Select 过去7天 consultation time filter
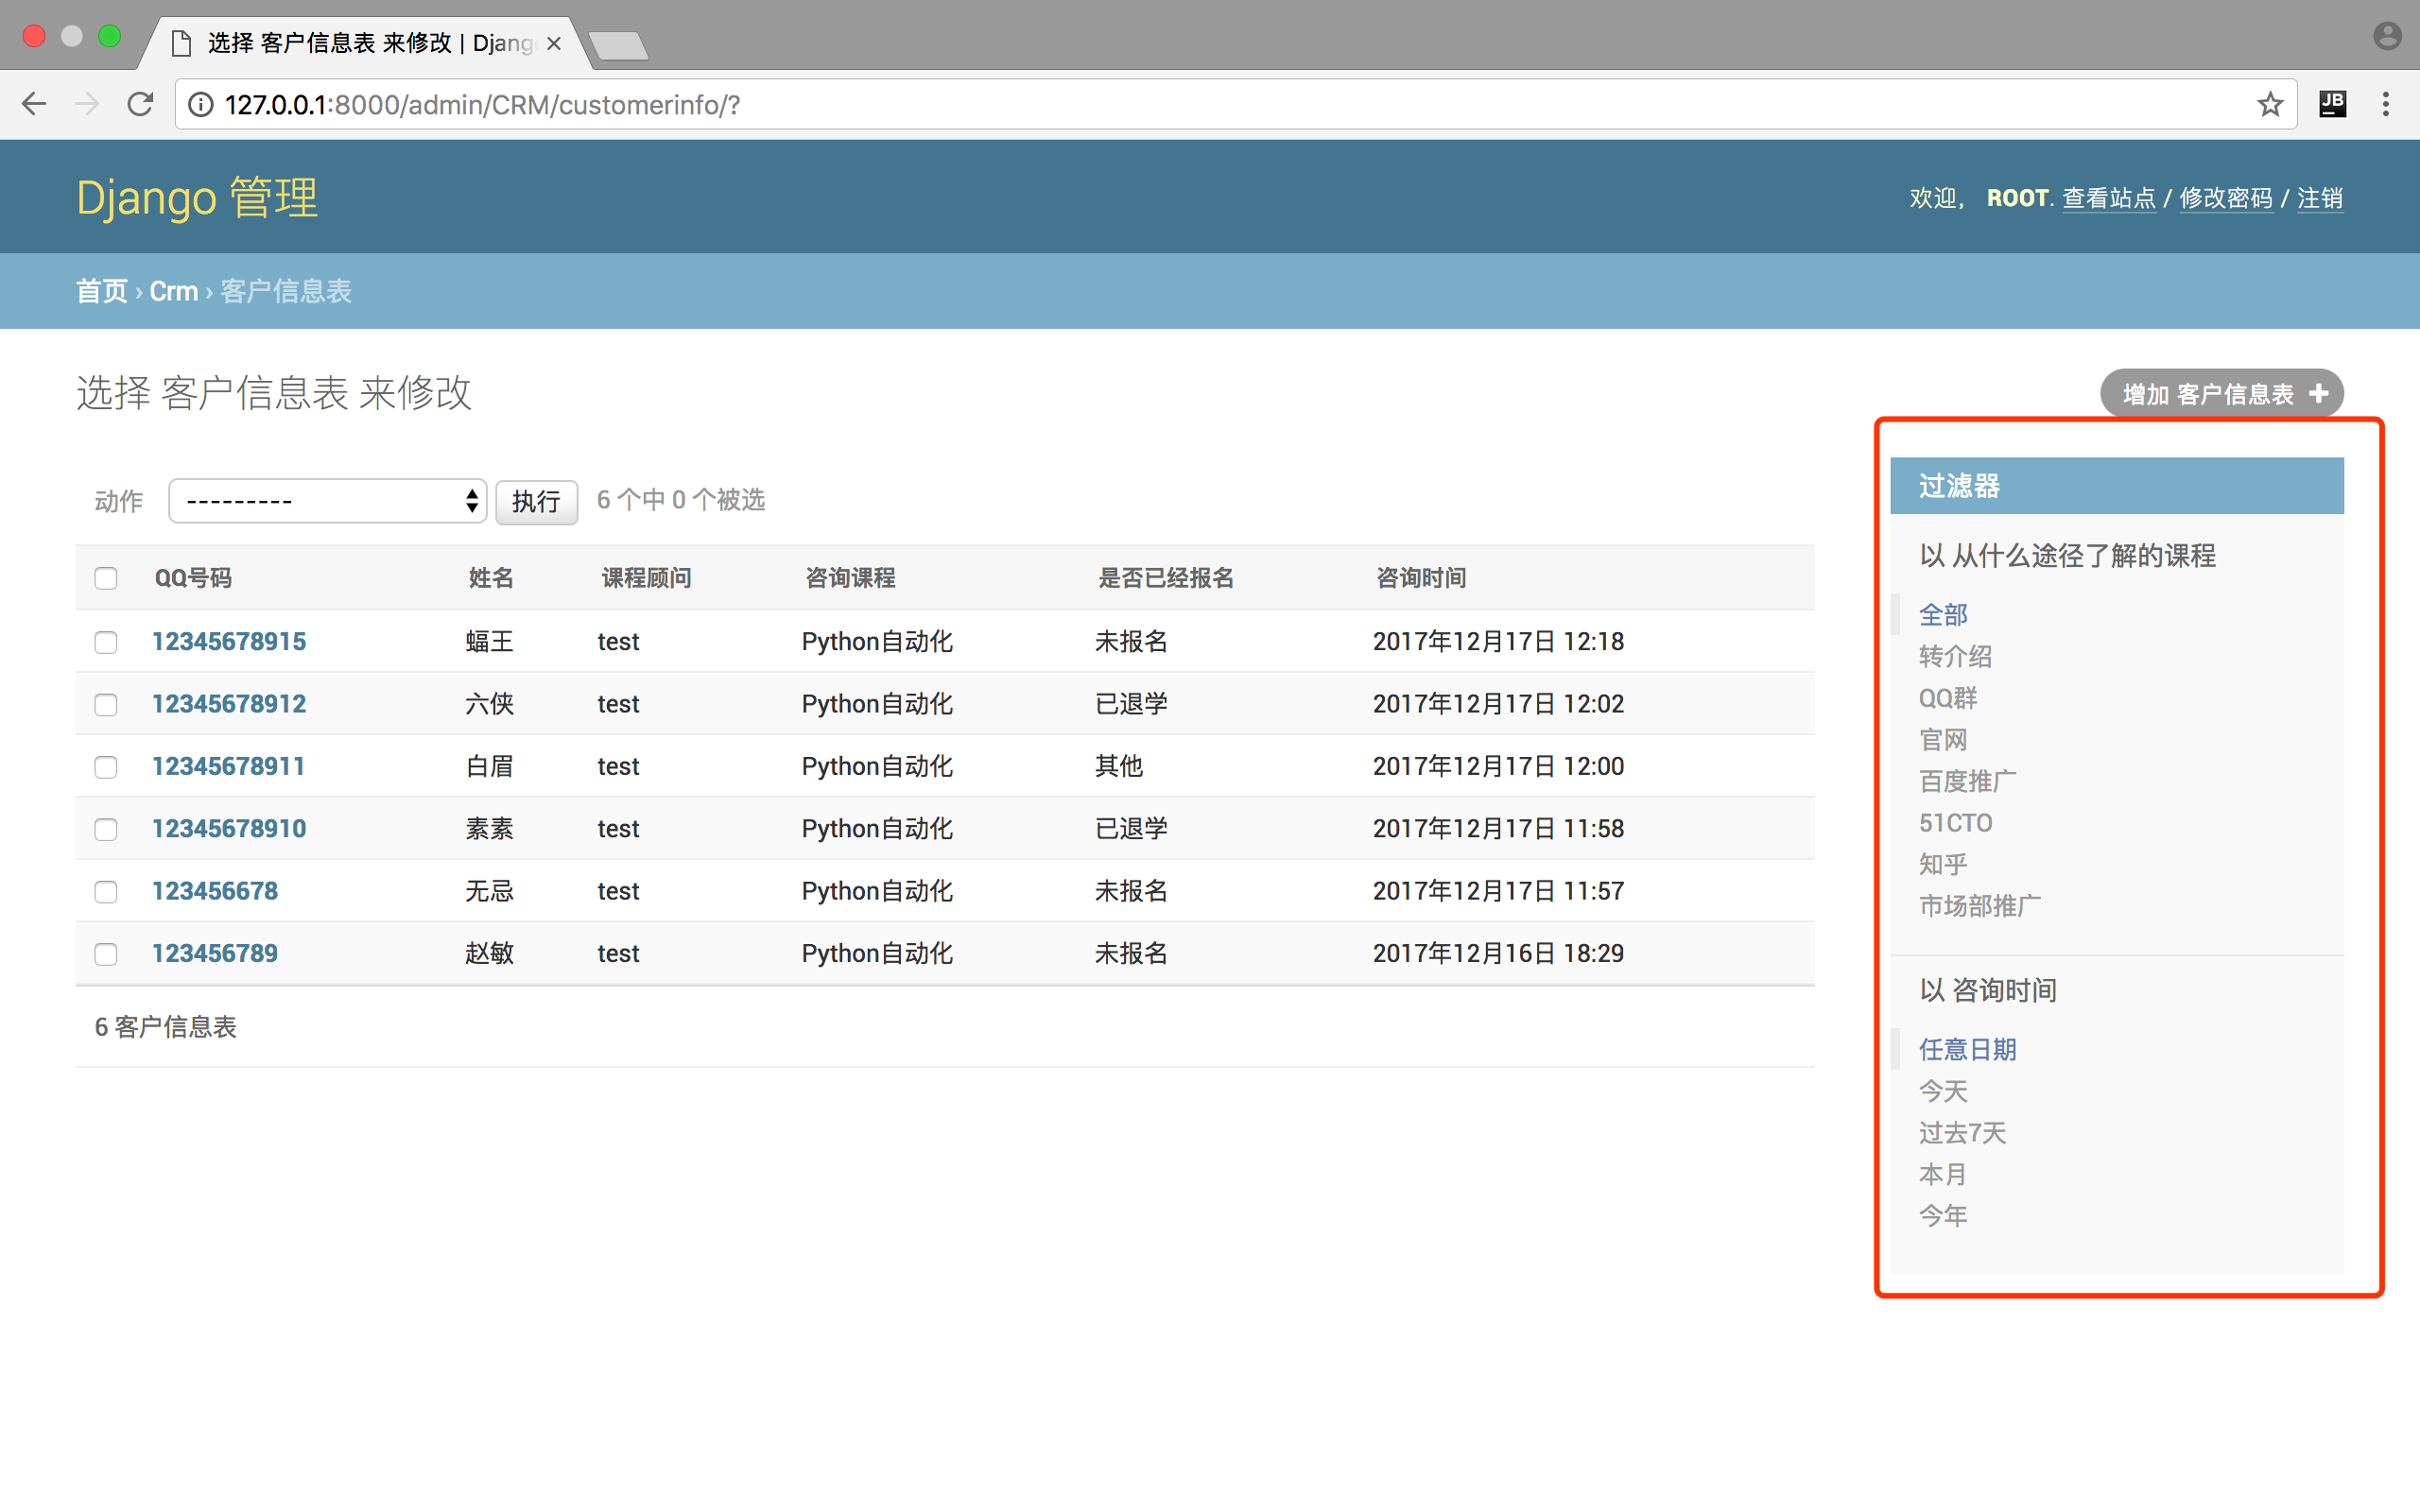The width and height of the screenshot is (2420, 1512). click(x=1962, y=1132)
